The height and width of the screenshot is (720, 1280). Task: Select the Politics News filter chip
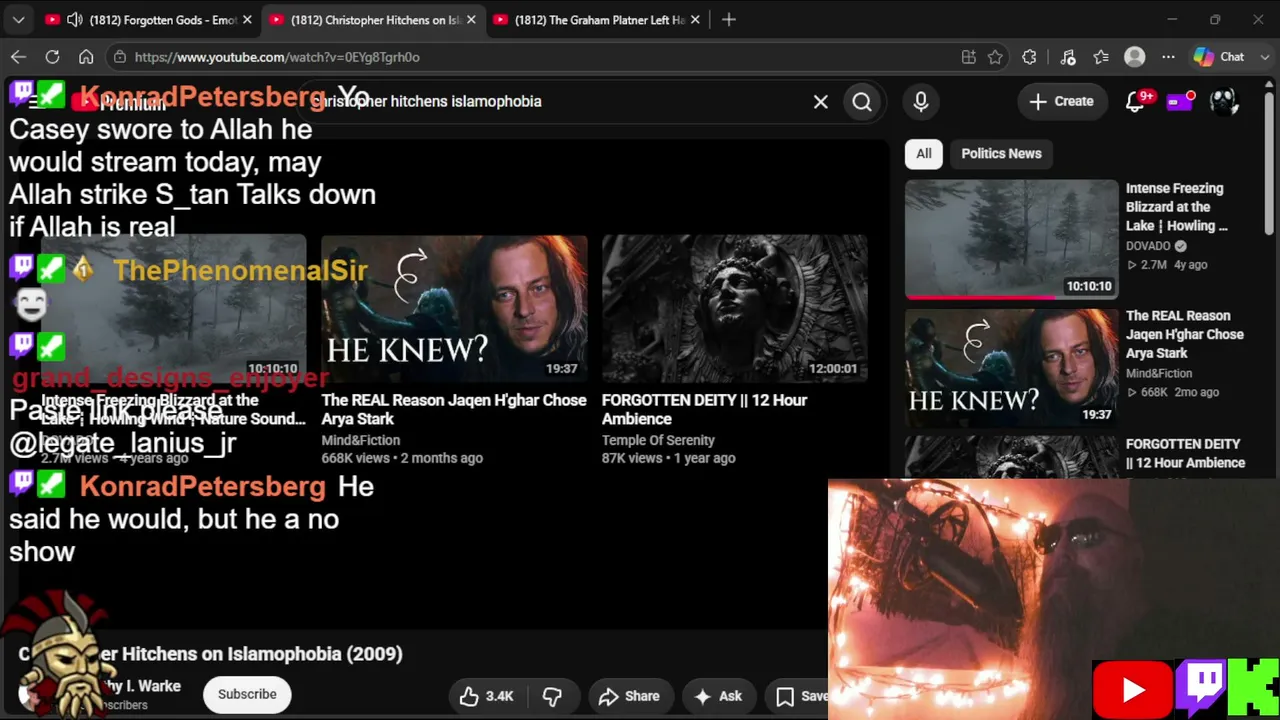pyautogui.click(x=1001, y=154)
